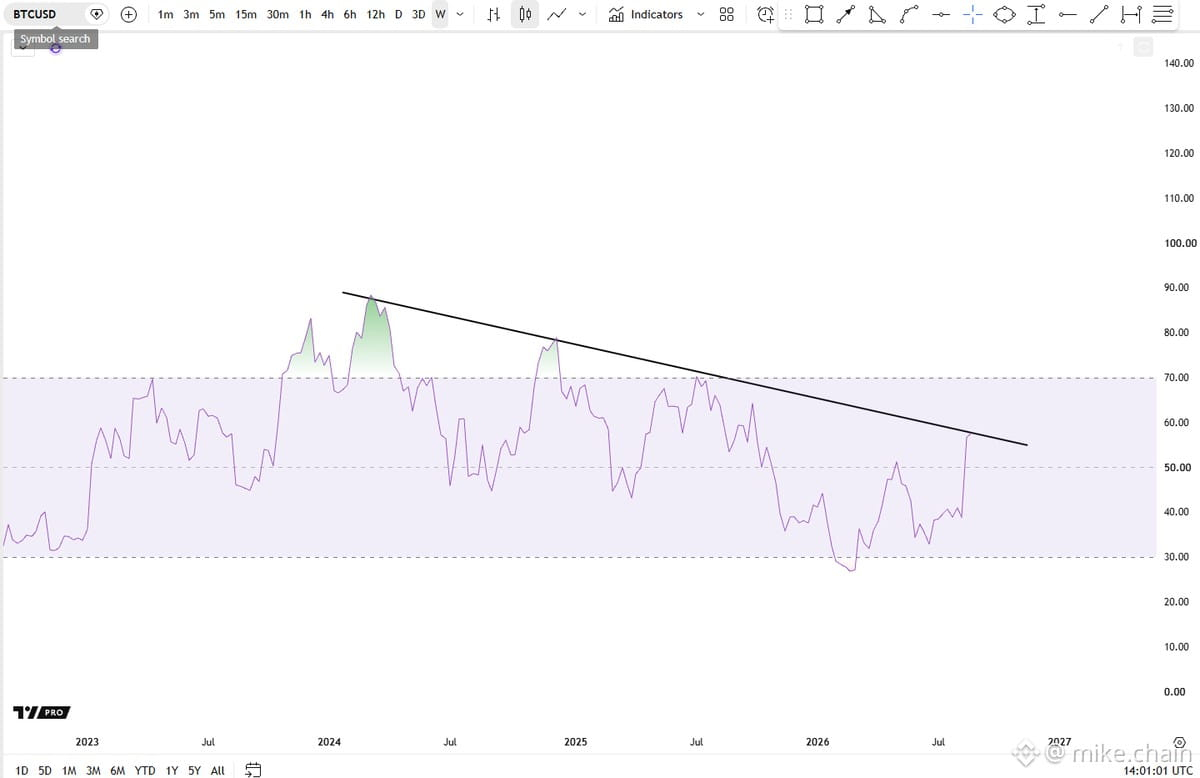The image size is (1200, 778).
Task: Set chart range to 1Y
Action: (172, 770)
